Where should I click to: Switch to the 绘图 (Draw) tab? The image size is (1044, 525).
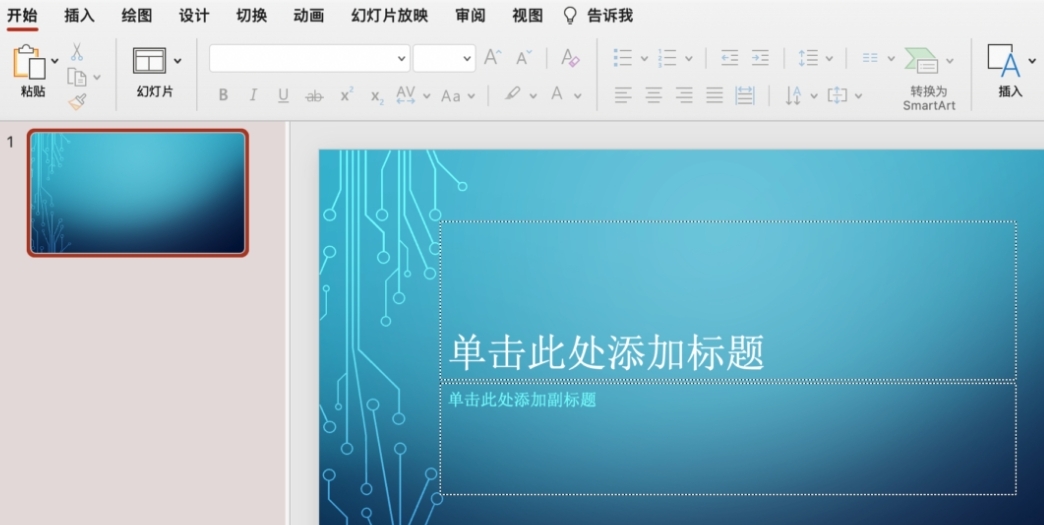[136, 15]
